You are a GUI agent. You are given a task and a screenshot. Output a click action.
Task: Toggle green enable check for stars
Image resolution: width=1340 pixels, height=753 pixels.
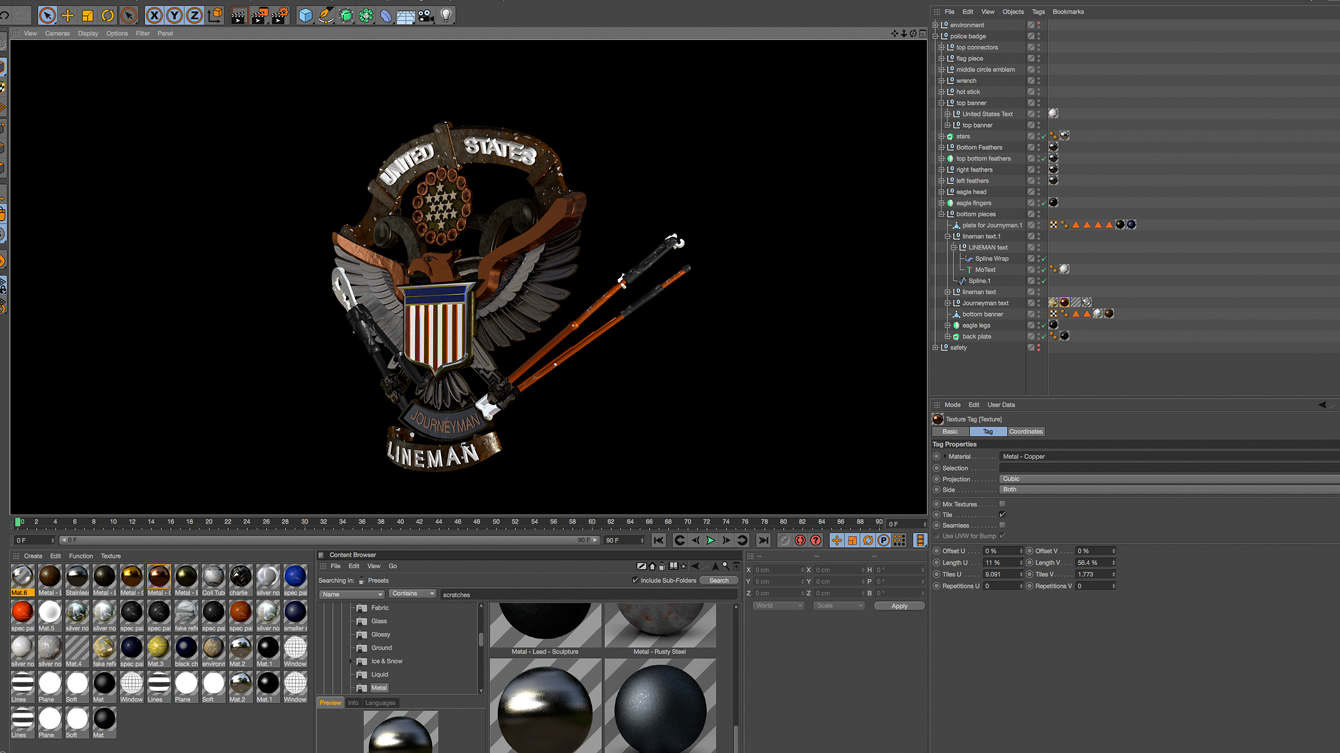(1043, 136)
